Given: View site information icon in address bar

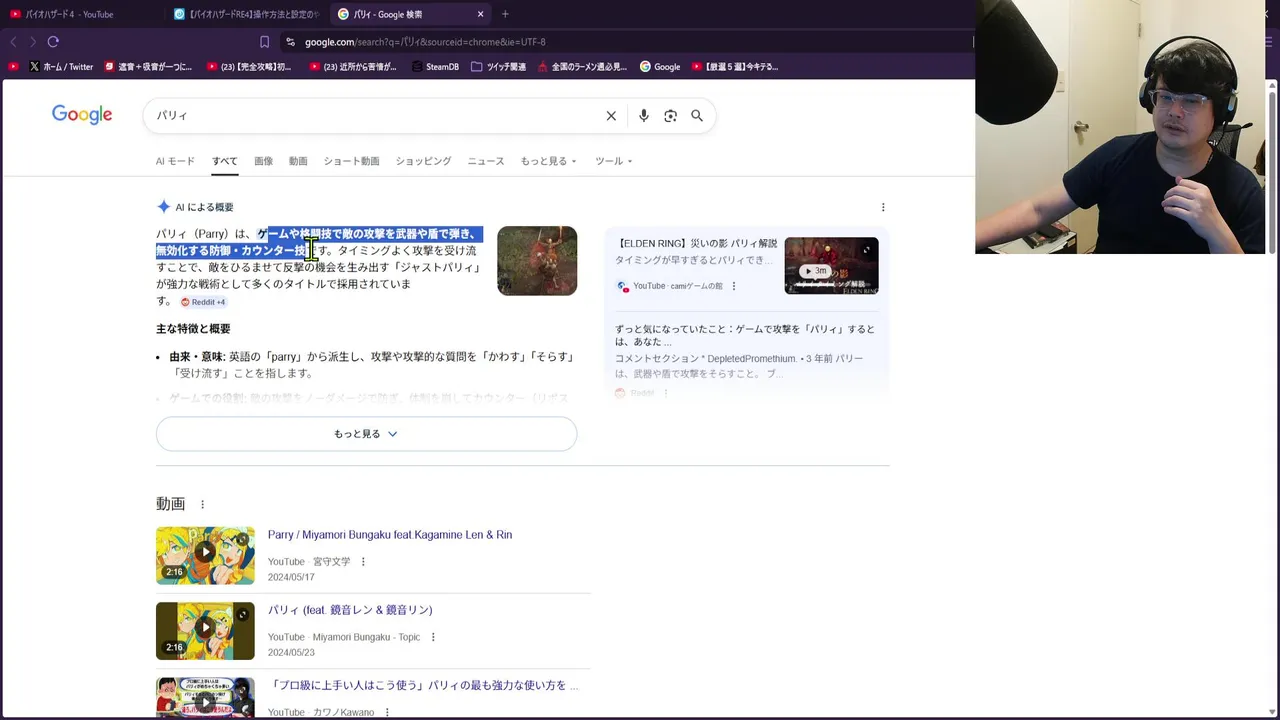Looking at the screenshot, I should [290, 42].
